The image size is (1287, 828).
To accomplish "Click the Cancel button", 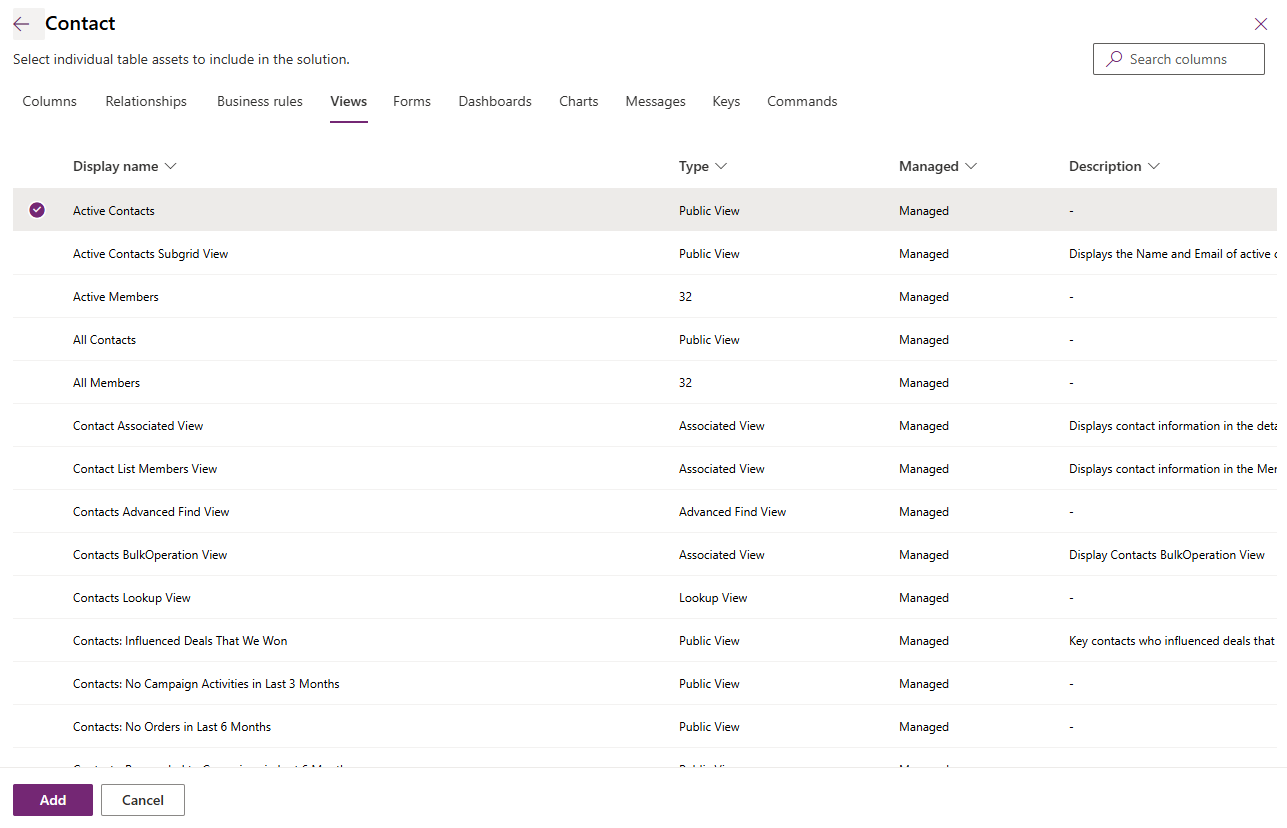I will 142,800.
